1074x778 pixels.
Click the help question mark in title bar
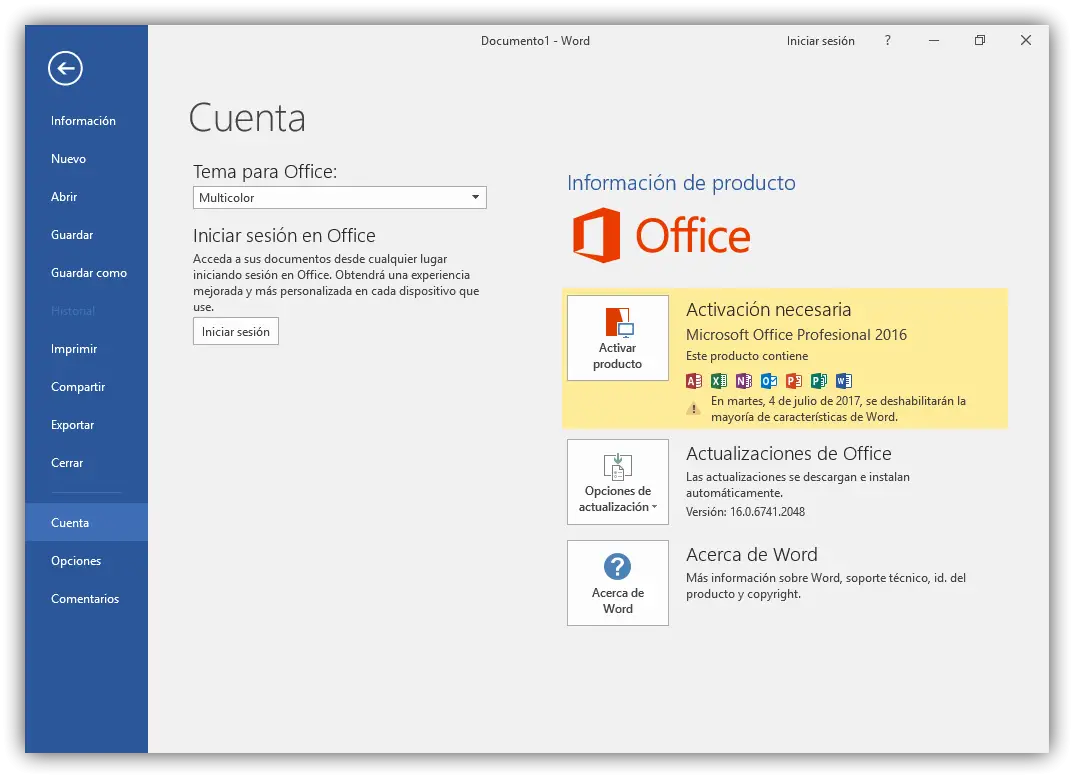[x=888, y=40]
